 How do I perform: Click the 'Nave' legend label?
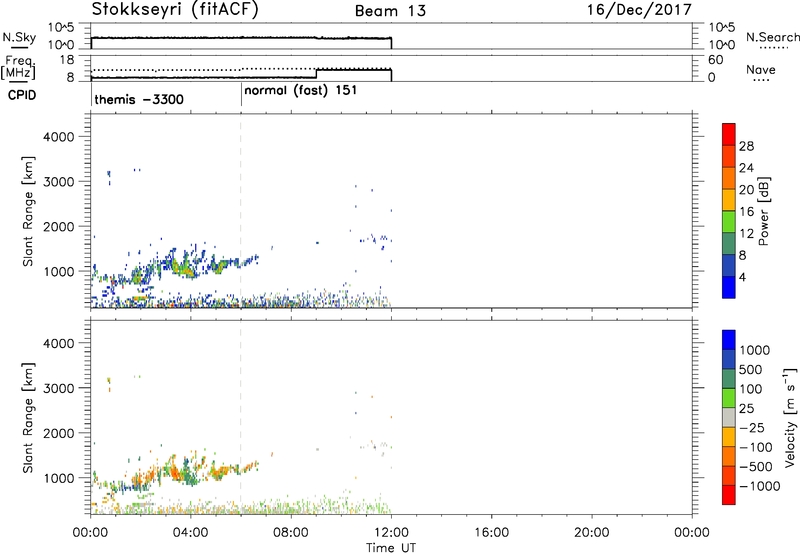(x=761, y=70)
